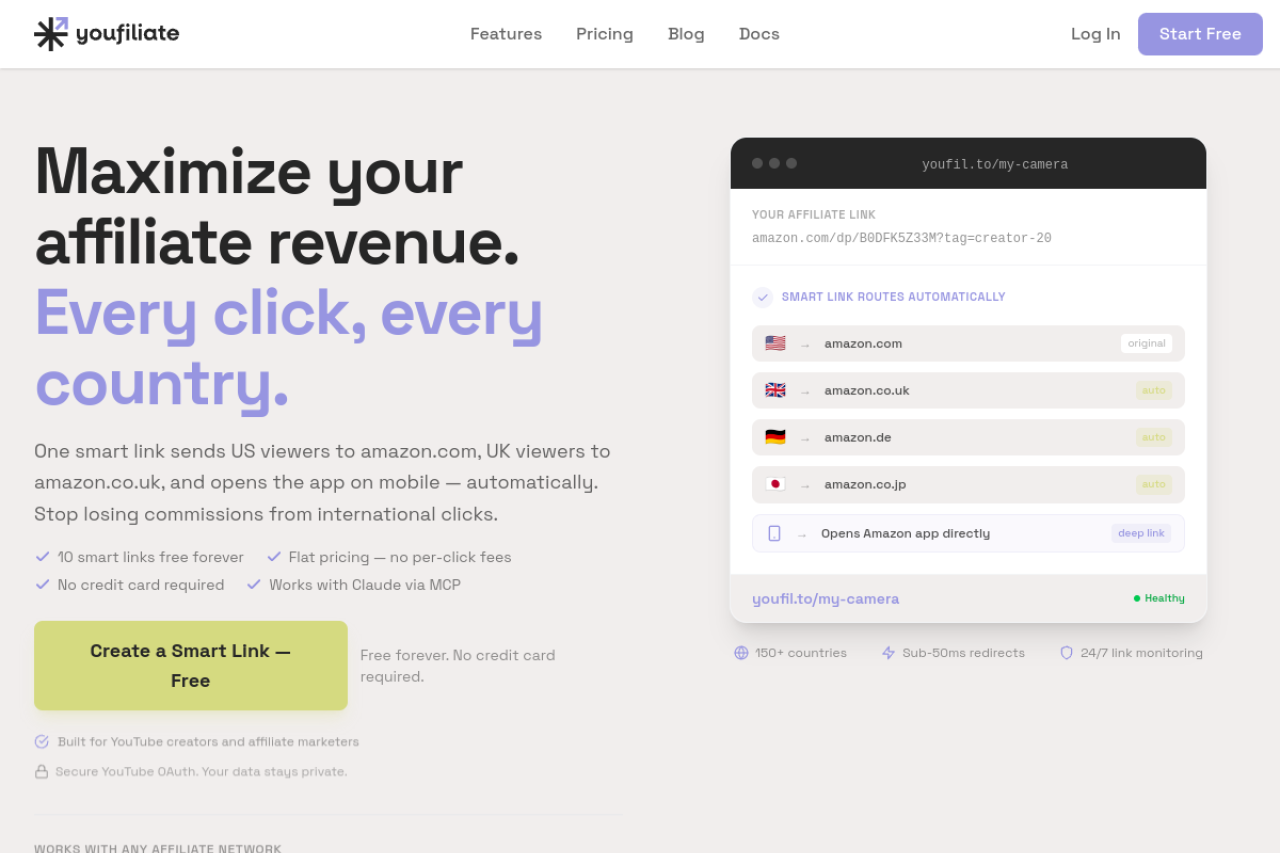Click the Sub-50ms redirects text

pyautogui.click(x=964, y=653)
